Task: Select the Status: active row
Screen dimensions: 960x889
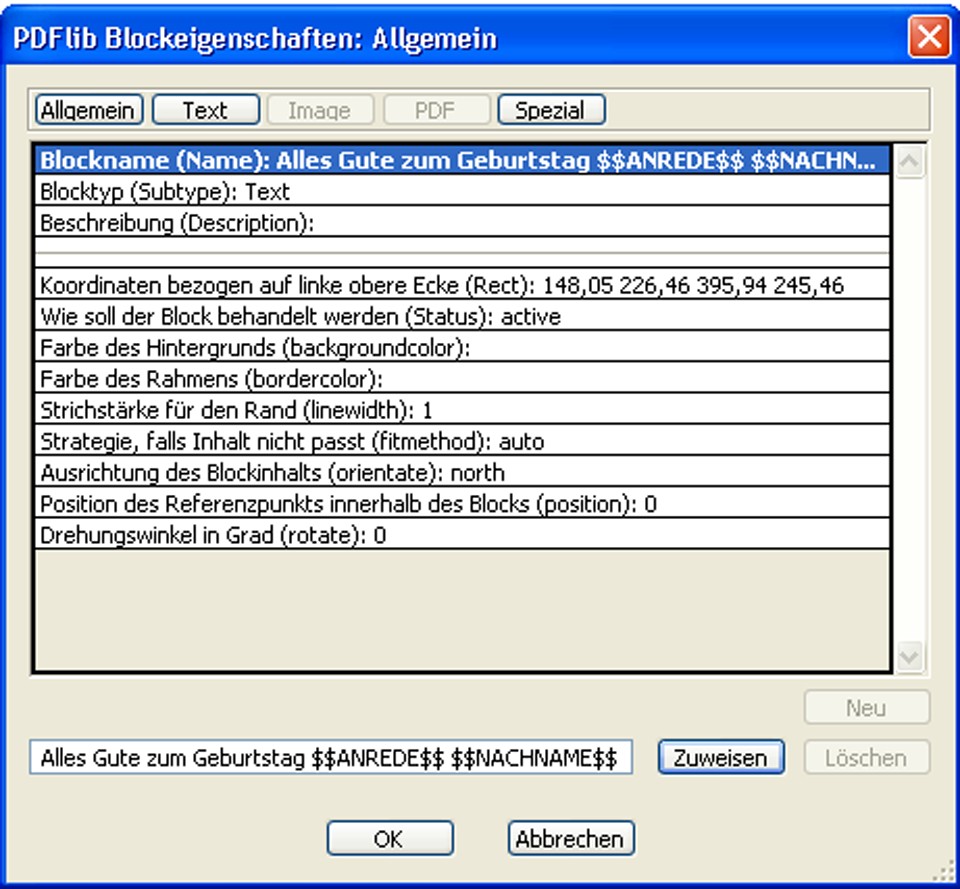Action: (x=462, y=316)
